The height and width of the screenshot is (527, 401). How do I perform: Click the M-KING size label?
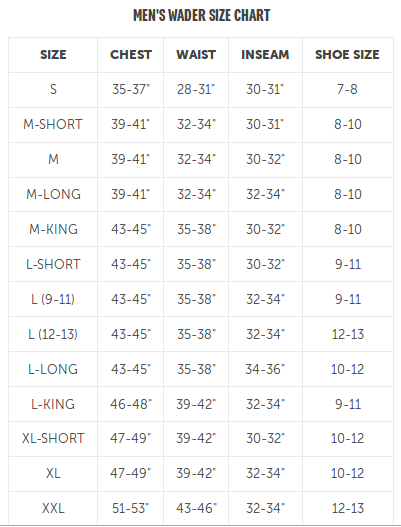point(53,229)
